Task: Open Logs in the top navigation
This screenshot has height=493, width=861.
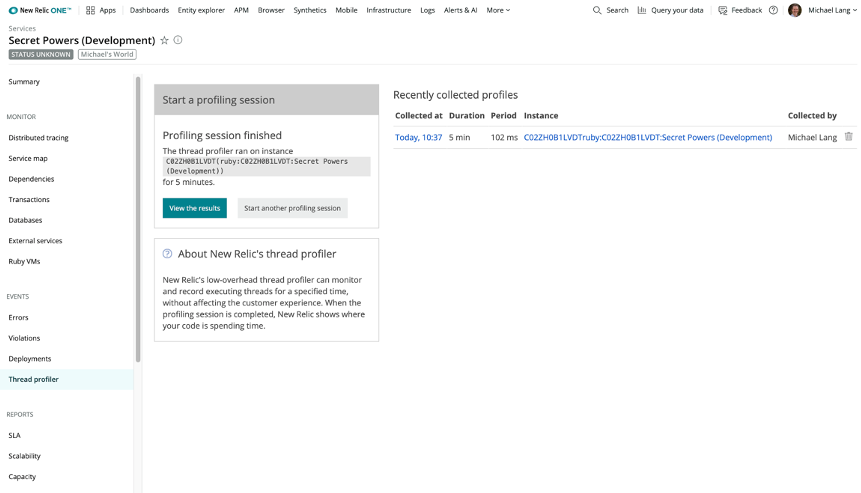Action: 427,10
